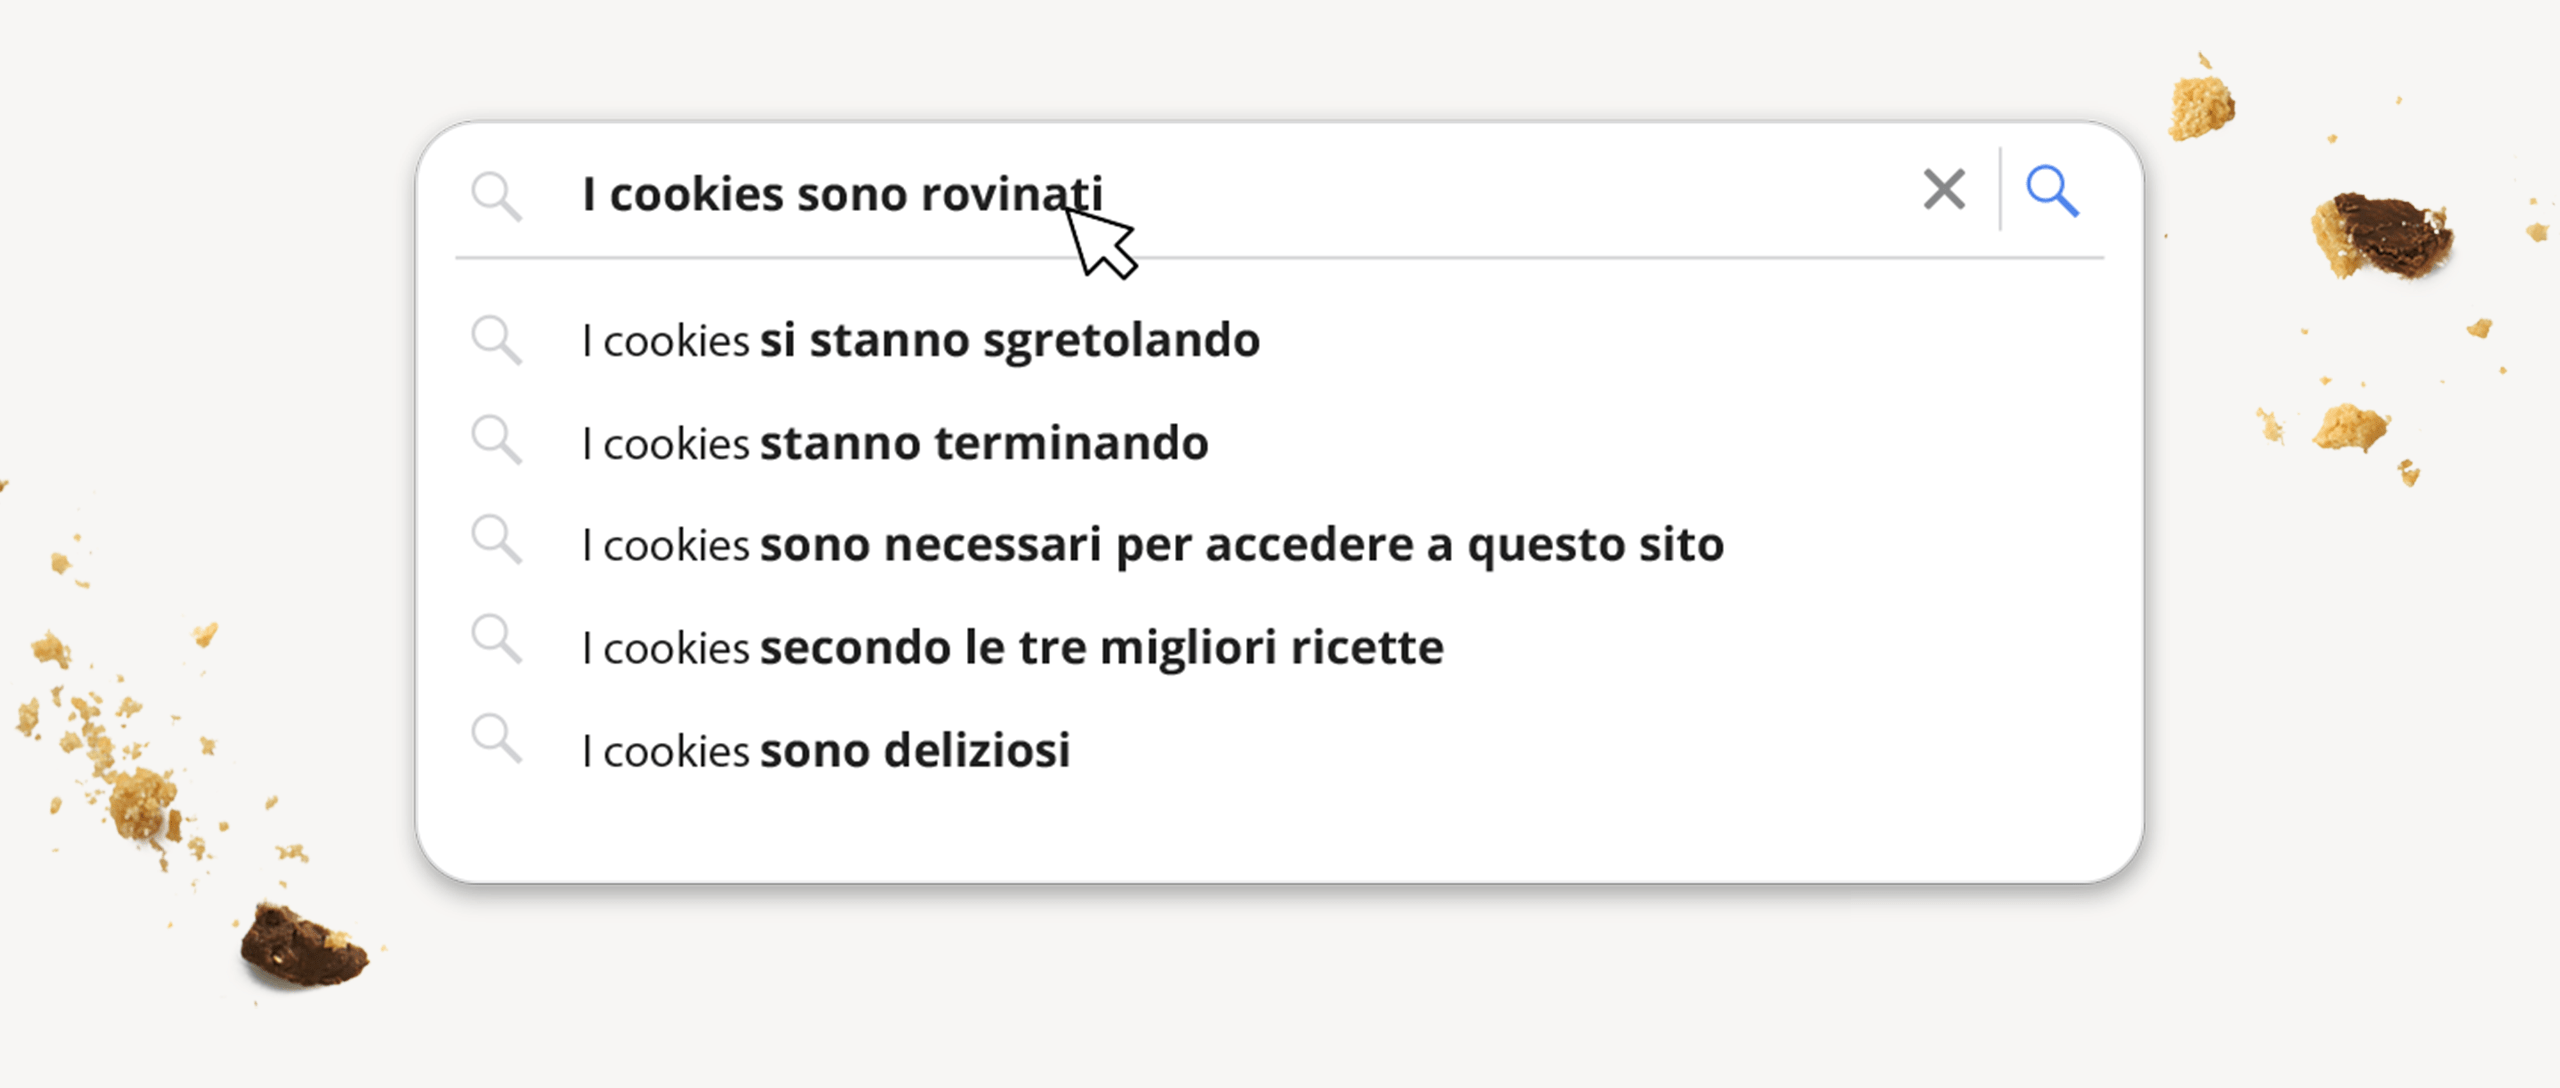The width and height of the screenshot is (2560, 1088).
Task: Click the crumb pile on left side
Action: (x=140, y=800)
